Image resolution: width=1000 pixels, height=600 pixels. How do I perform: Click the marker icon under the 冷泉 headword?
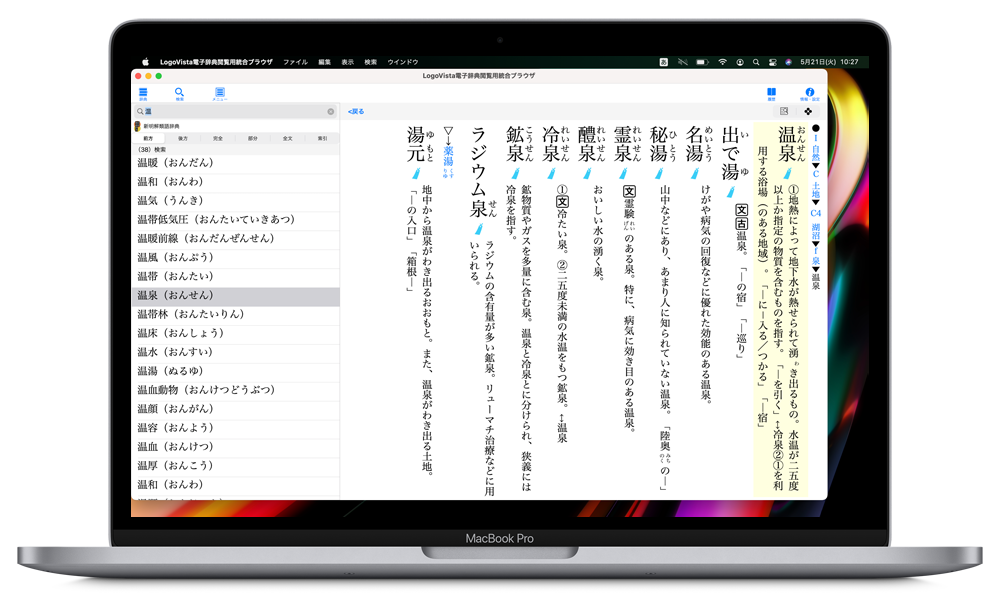coord(552,173)
